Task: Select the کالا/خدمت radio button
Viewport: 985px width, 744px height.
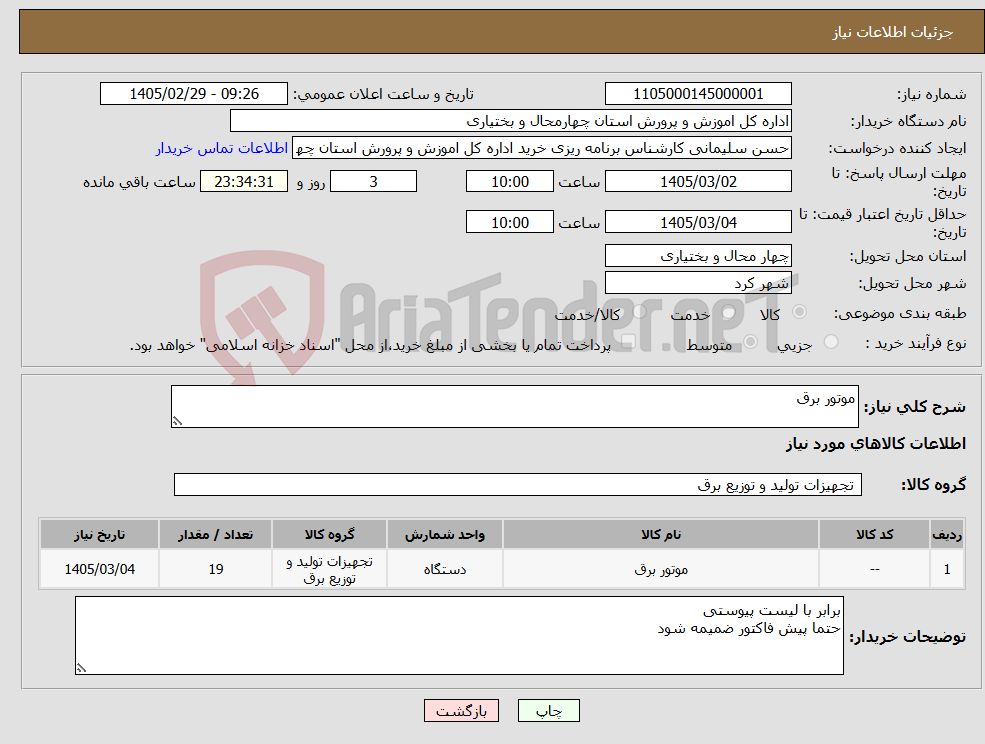Action: 639,312
